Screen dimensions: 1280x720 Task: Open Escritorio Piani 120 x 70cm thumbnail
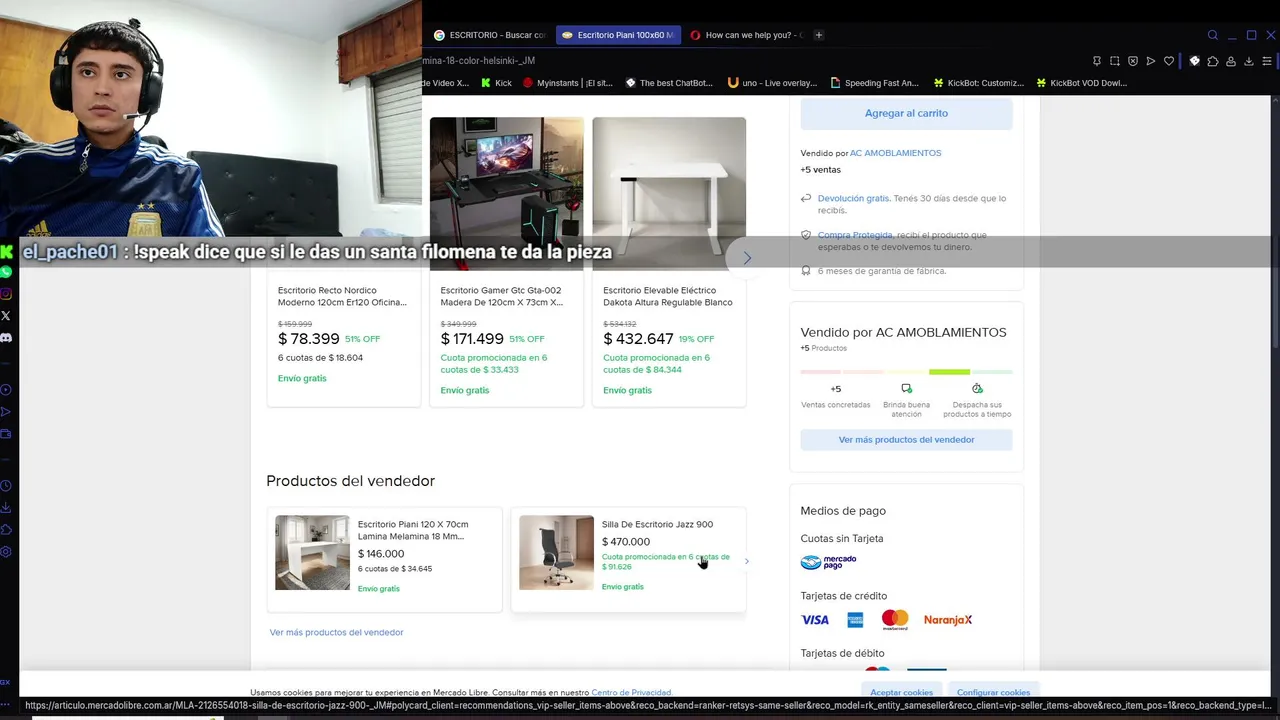pyautogui.click(x=312, y=552)
